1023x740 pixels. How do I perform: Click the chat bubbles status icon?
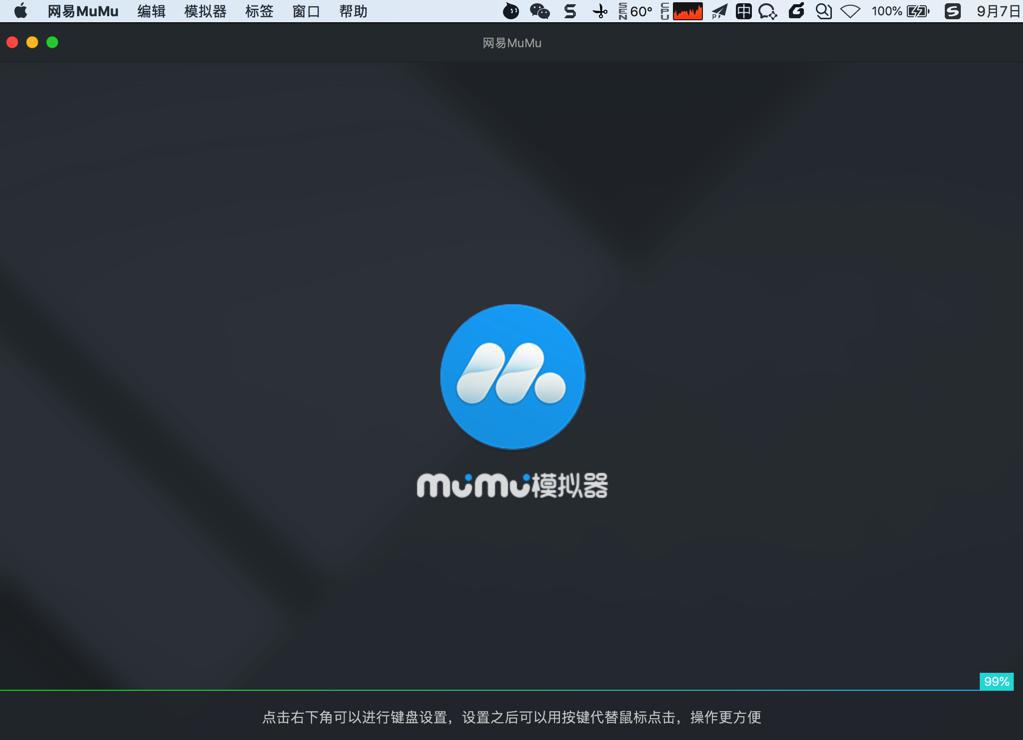pos(768,11)
